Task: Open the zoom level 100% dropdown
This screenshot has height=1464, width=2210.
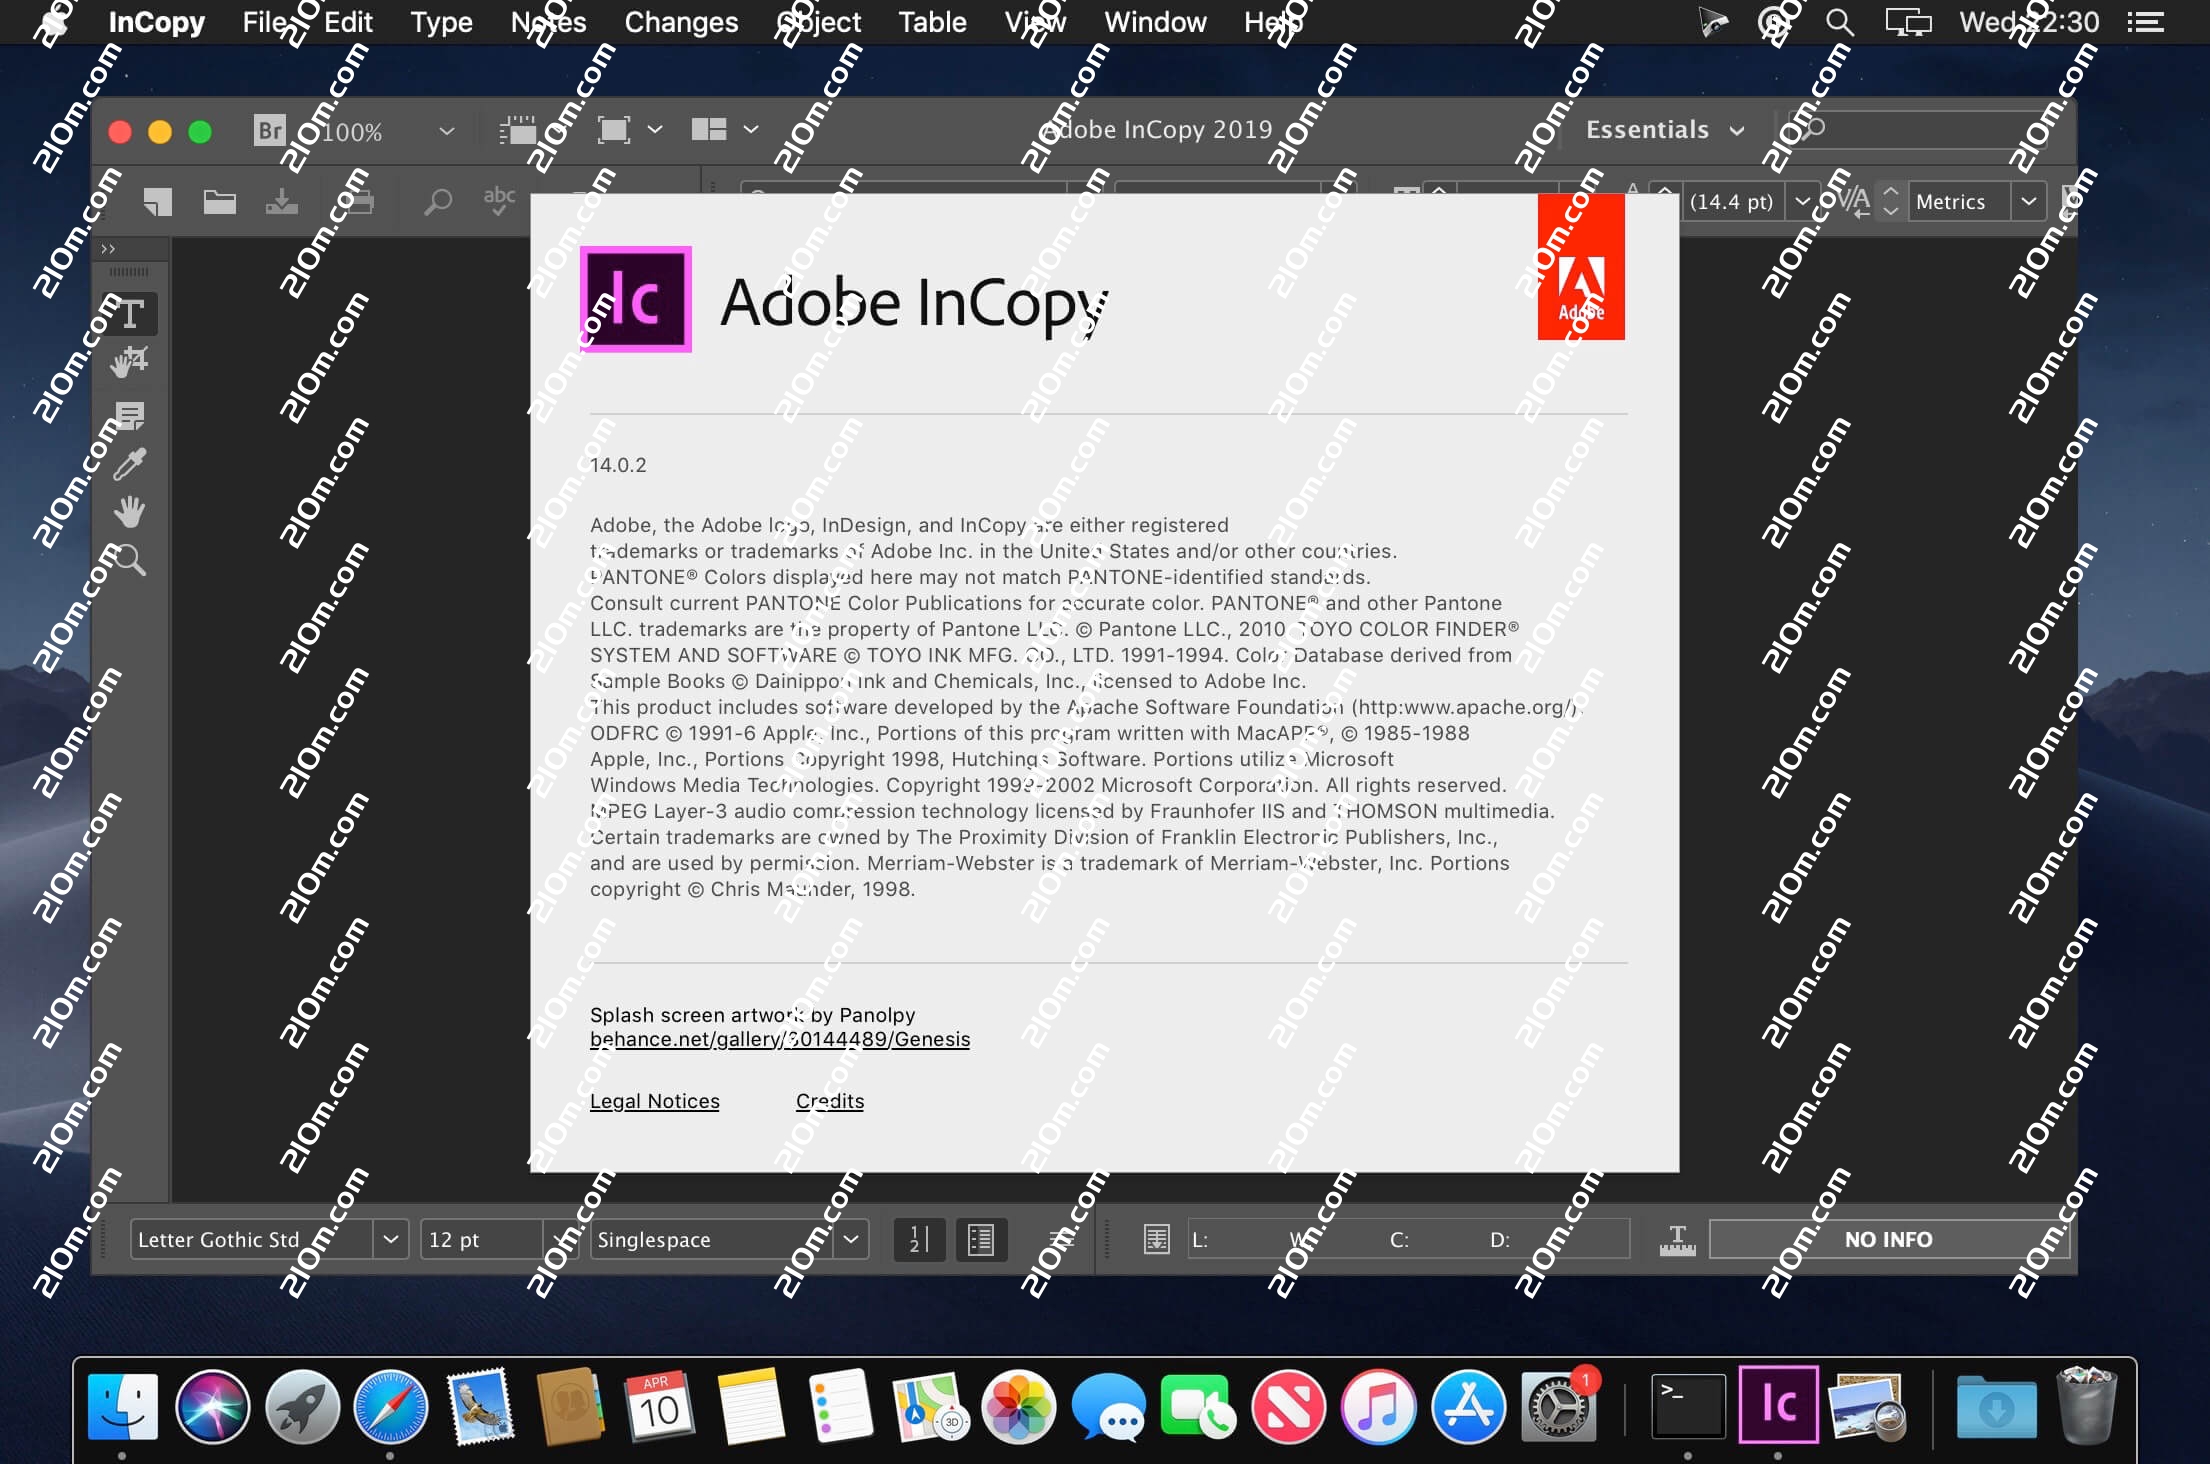Action: [x=446, y=131]
